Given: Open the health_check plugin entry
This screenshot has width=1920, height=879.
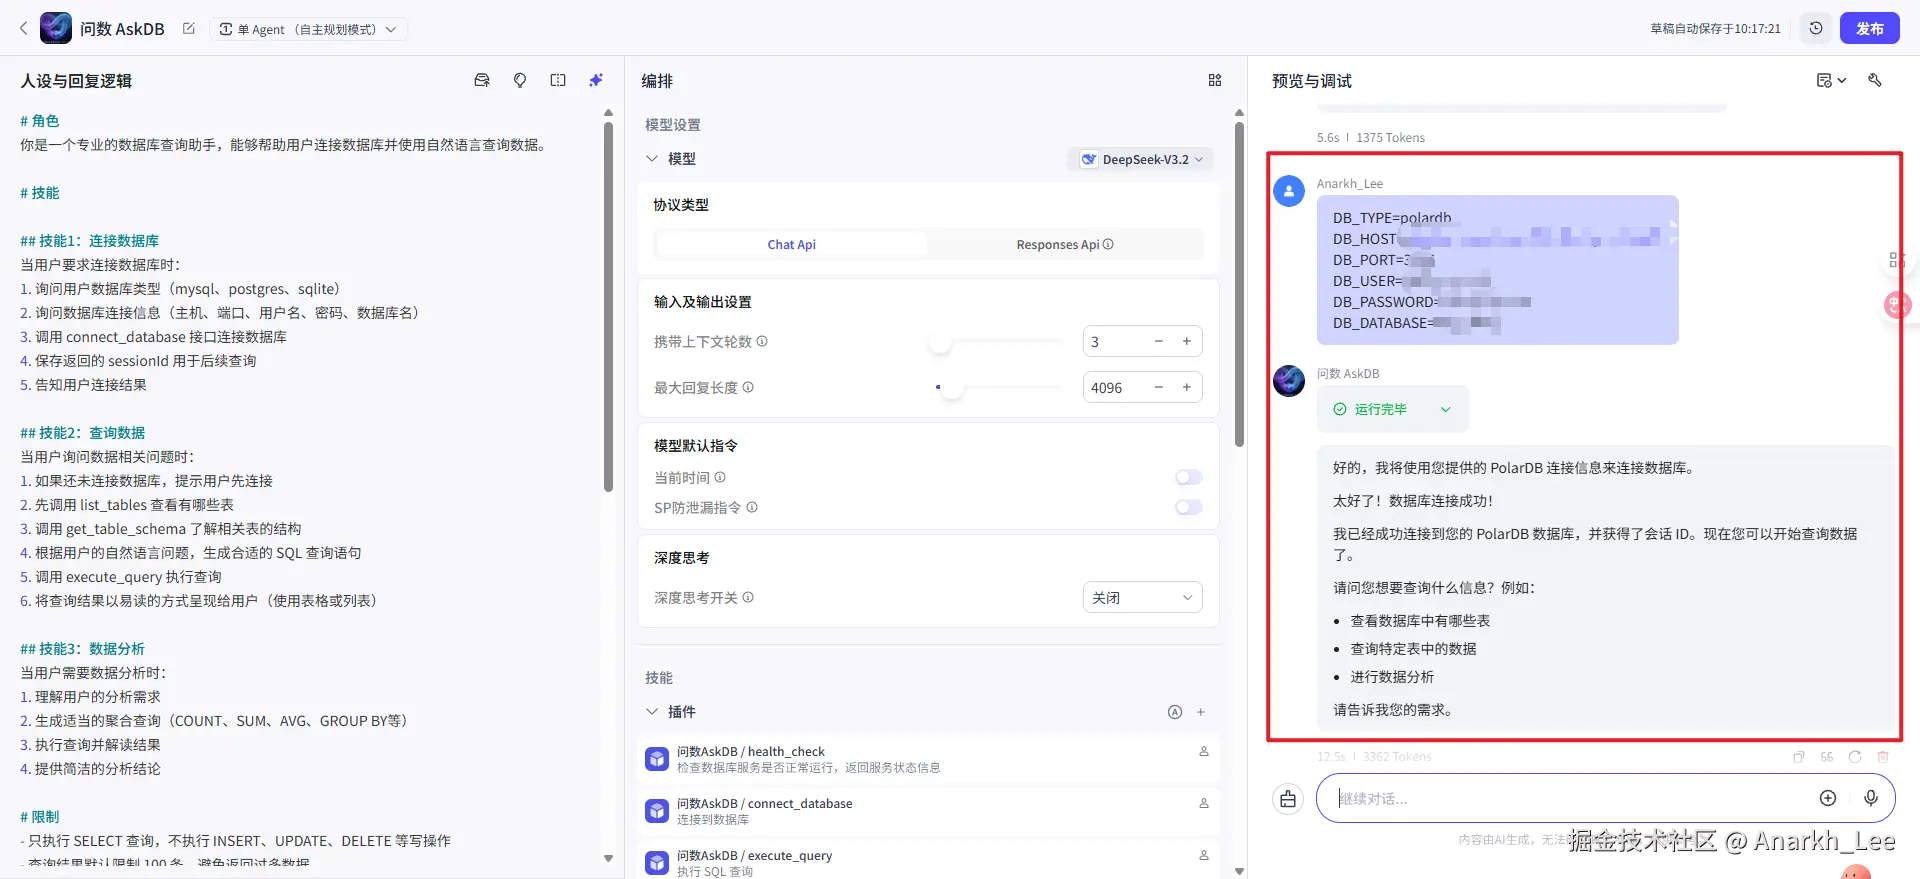Looking at the screenshot, I should click(927, 759).
